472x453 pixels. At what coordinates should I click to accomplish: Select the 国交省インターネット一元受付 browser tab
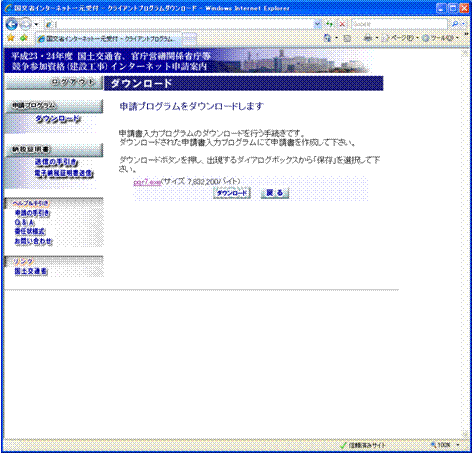coord(109,39)
